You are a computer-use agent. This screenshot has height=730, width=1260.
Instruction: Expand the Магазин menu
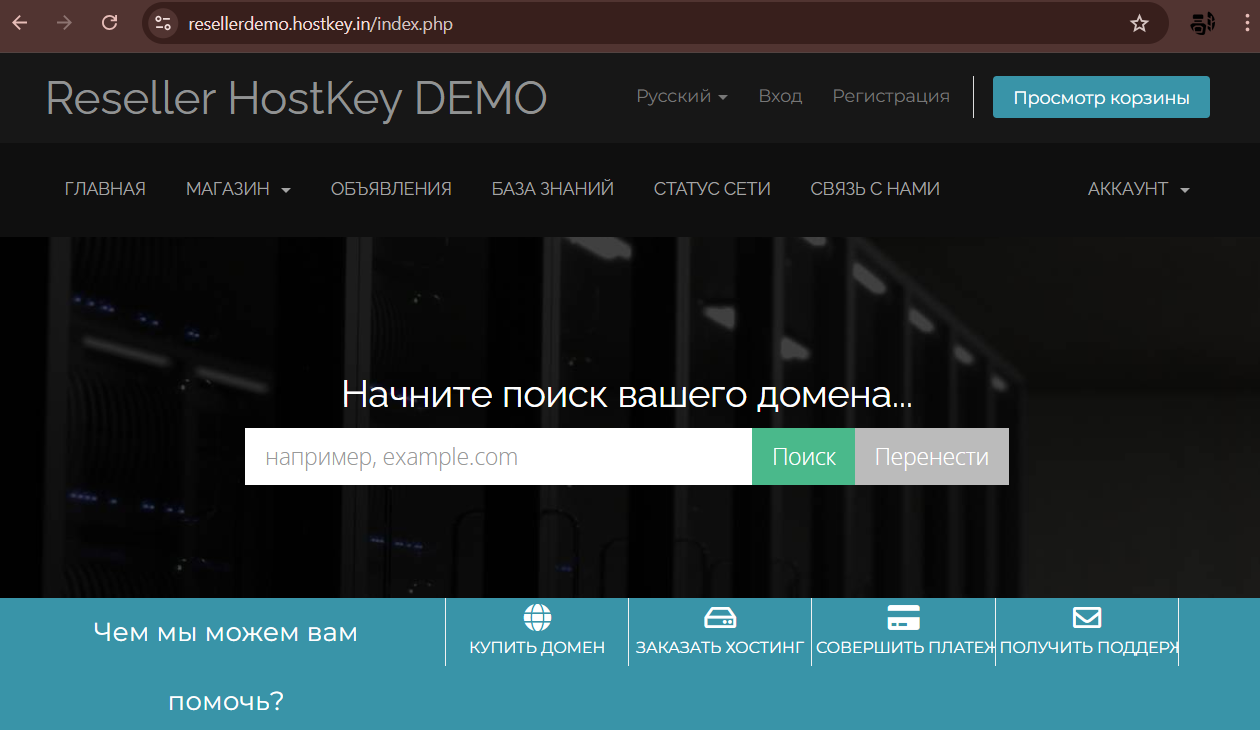coord(238,189)
